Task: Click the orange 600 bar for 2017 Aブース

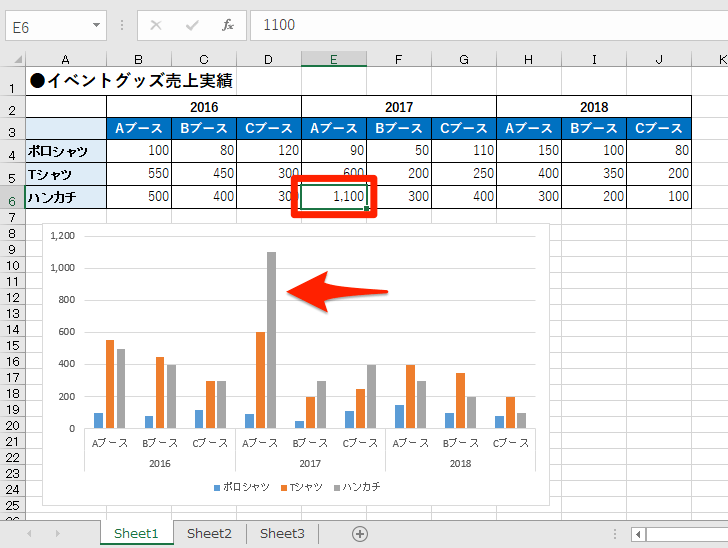Action: (260, 380)
